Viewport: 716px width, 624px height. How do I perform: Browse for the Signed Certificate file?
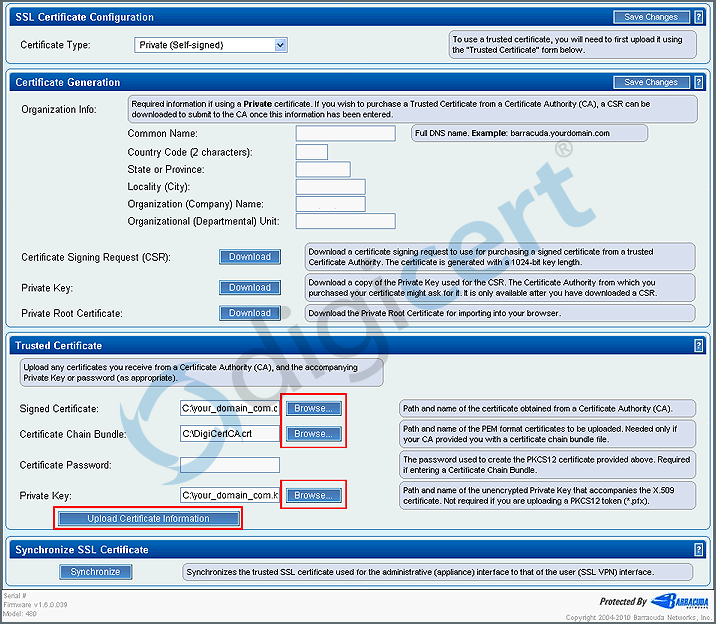[x=313, y=408]
